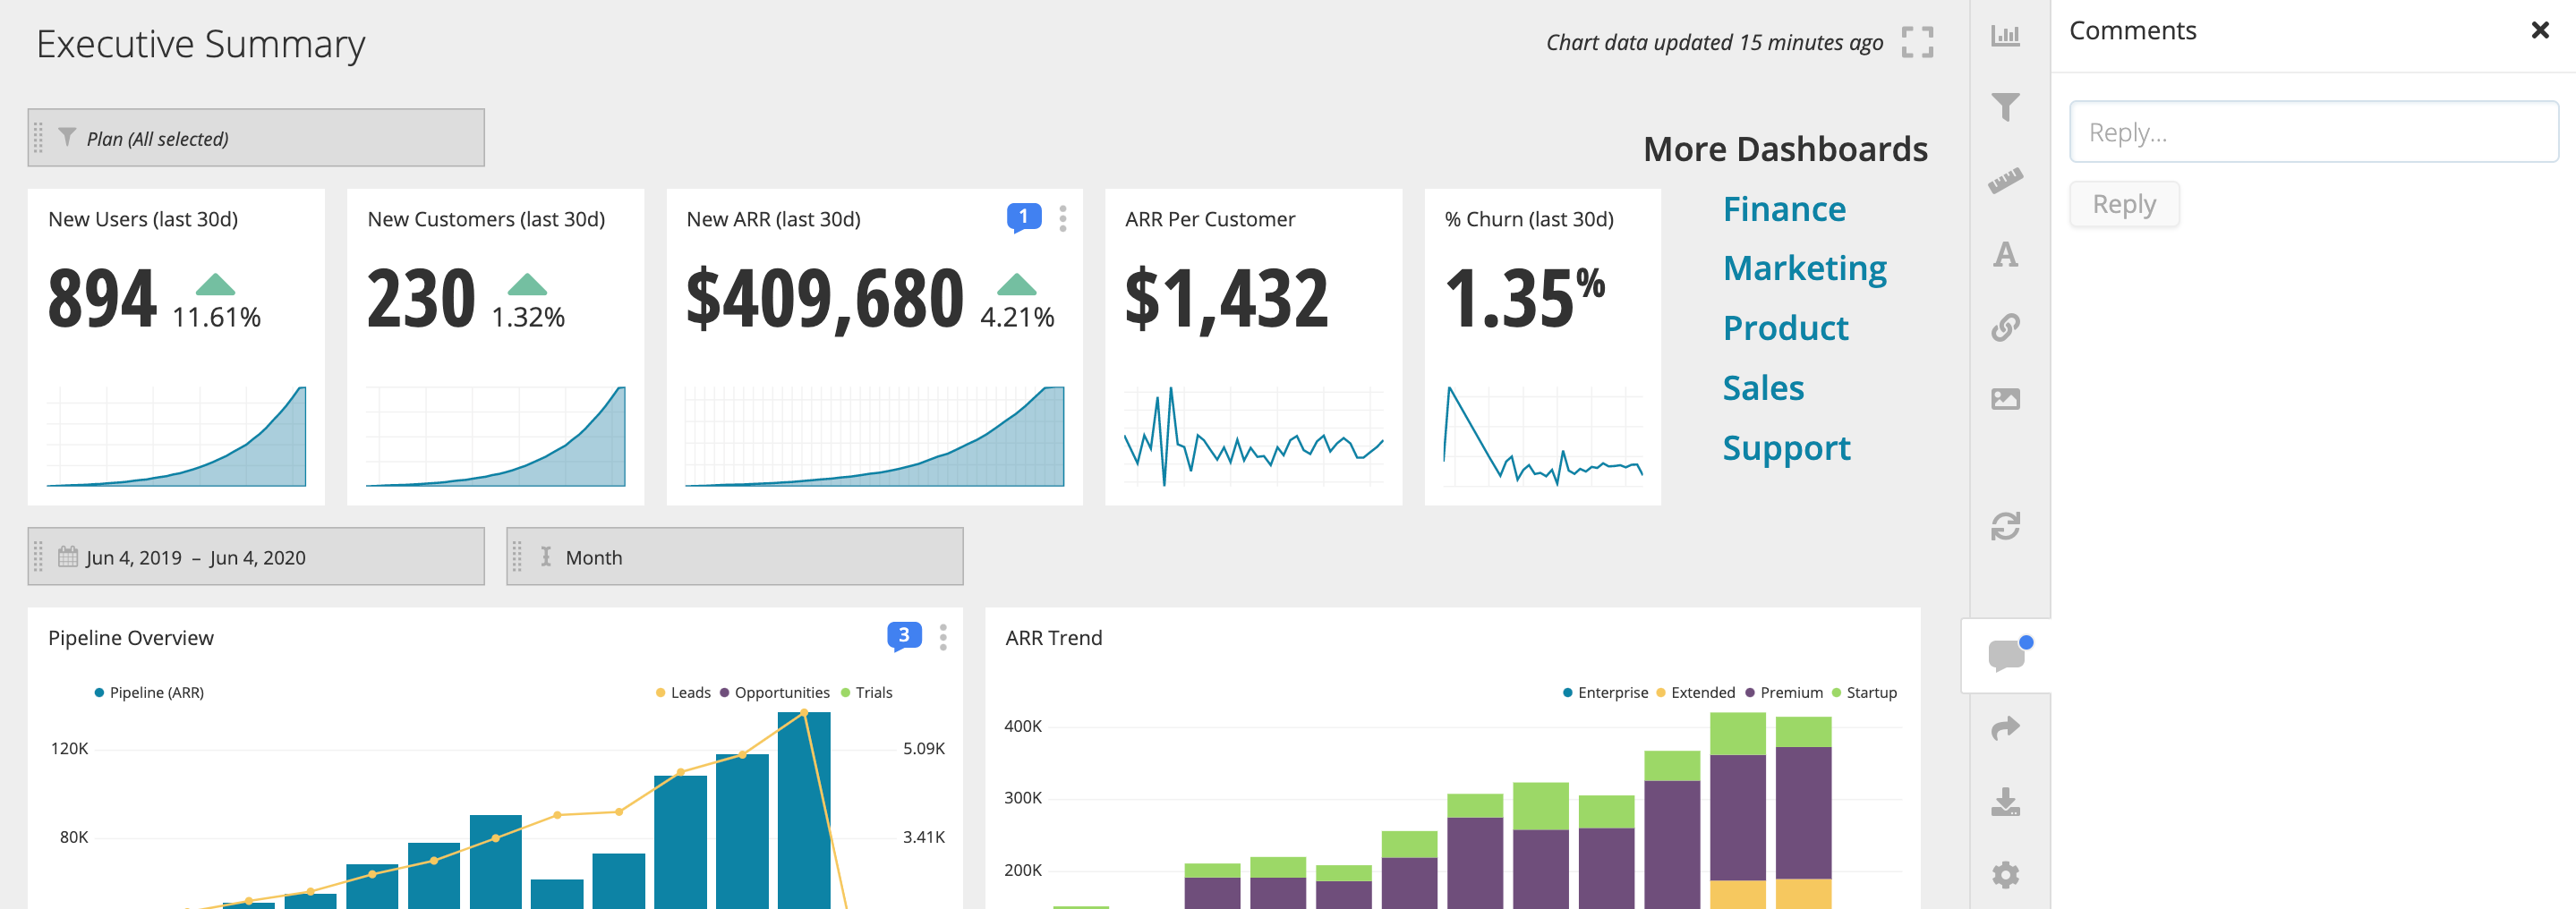Click the 230 New Customers value
The width and height of the screenshot is (2576, 909).
click(x=421, y=298)
